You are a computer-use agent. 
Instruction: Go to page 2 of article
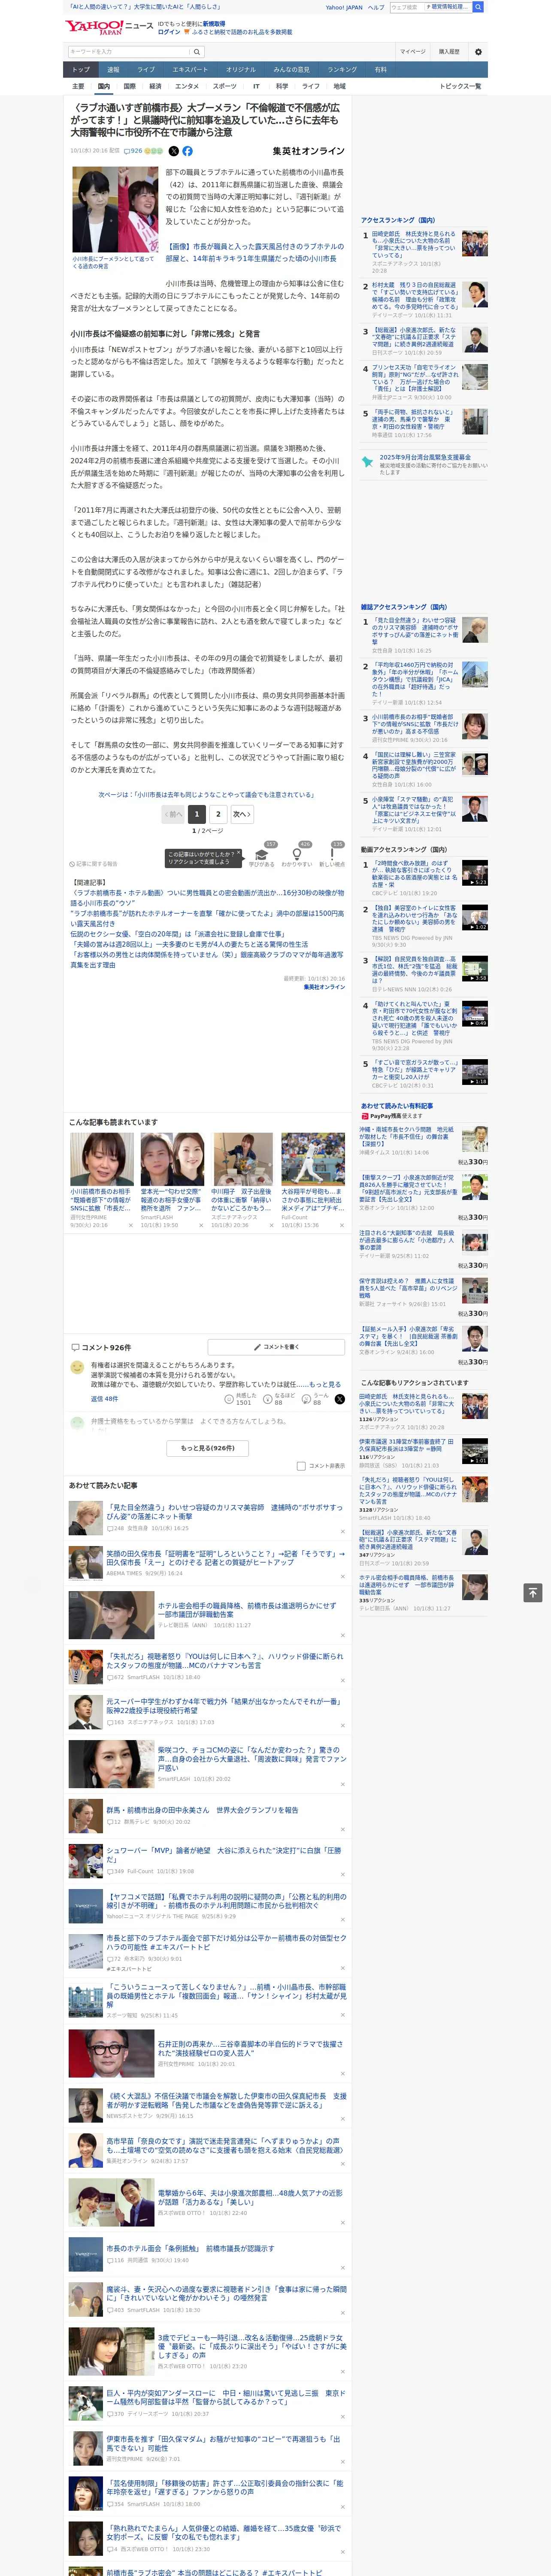coord(218,814)
